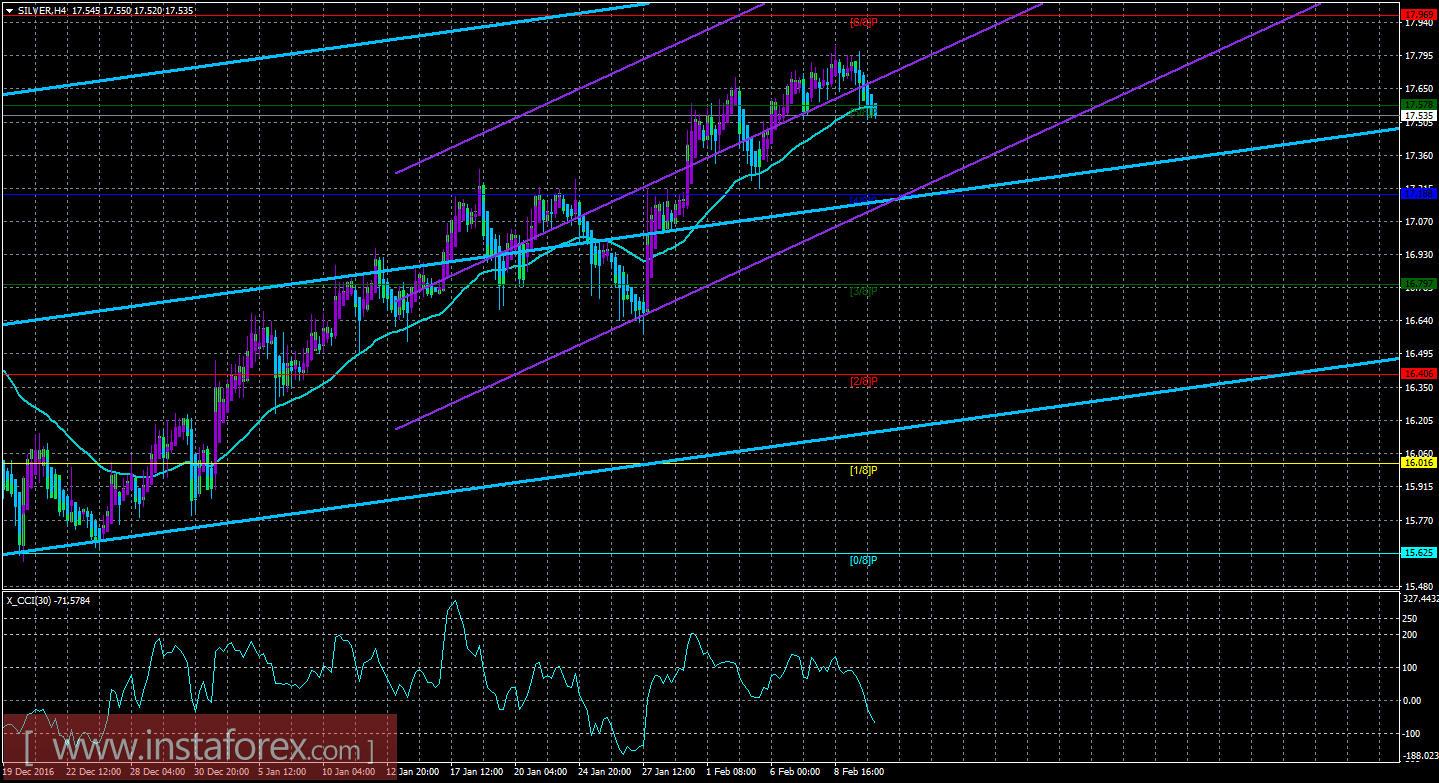Click the 1 Feb 08:00 date label

(733, 771)
